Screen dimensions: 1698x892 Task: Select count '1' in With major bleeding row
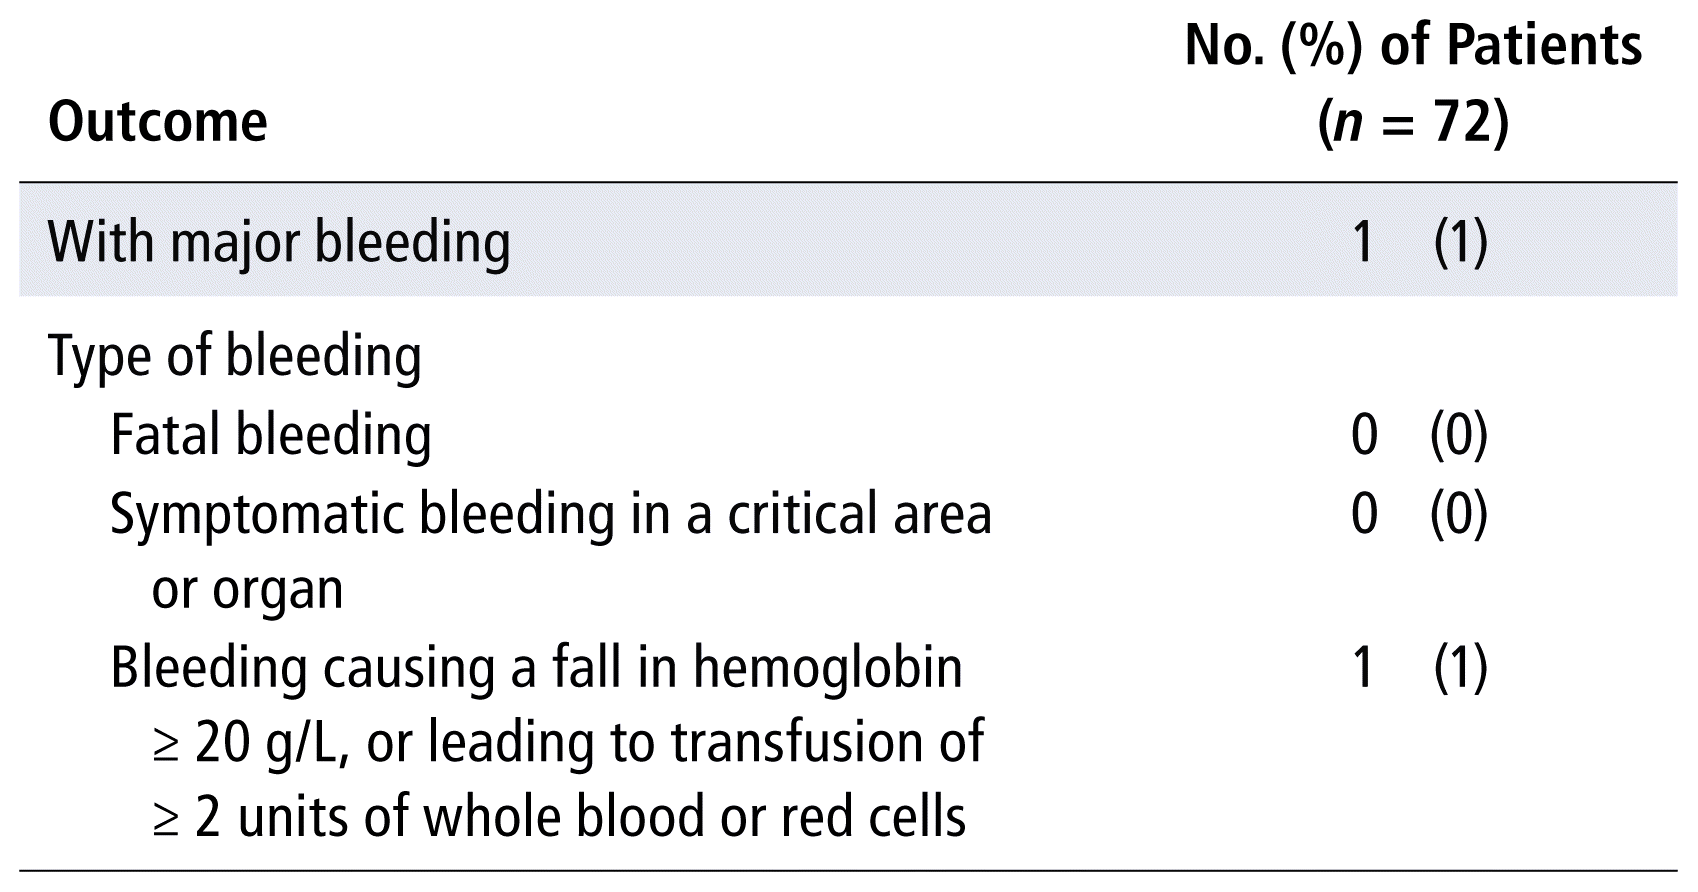[x=1363, y=242]
